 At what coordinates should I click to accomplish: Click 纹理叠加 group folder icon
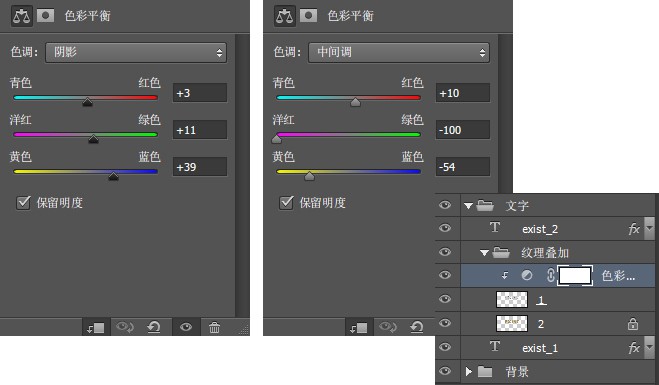coord(501,252)
